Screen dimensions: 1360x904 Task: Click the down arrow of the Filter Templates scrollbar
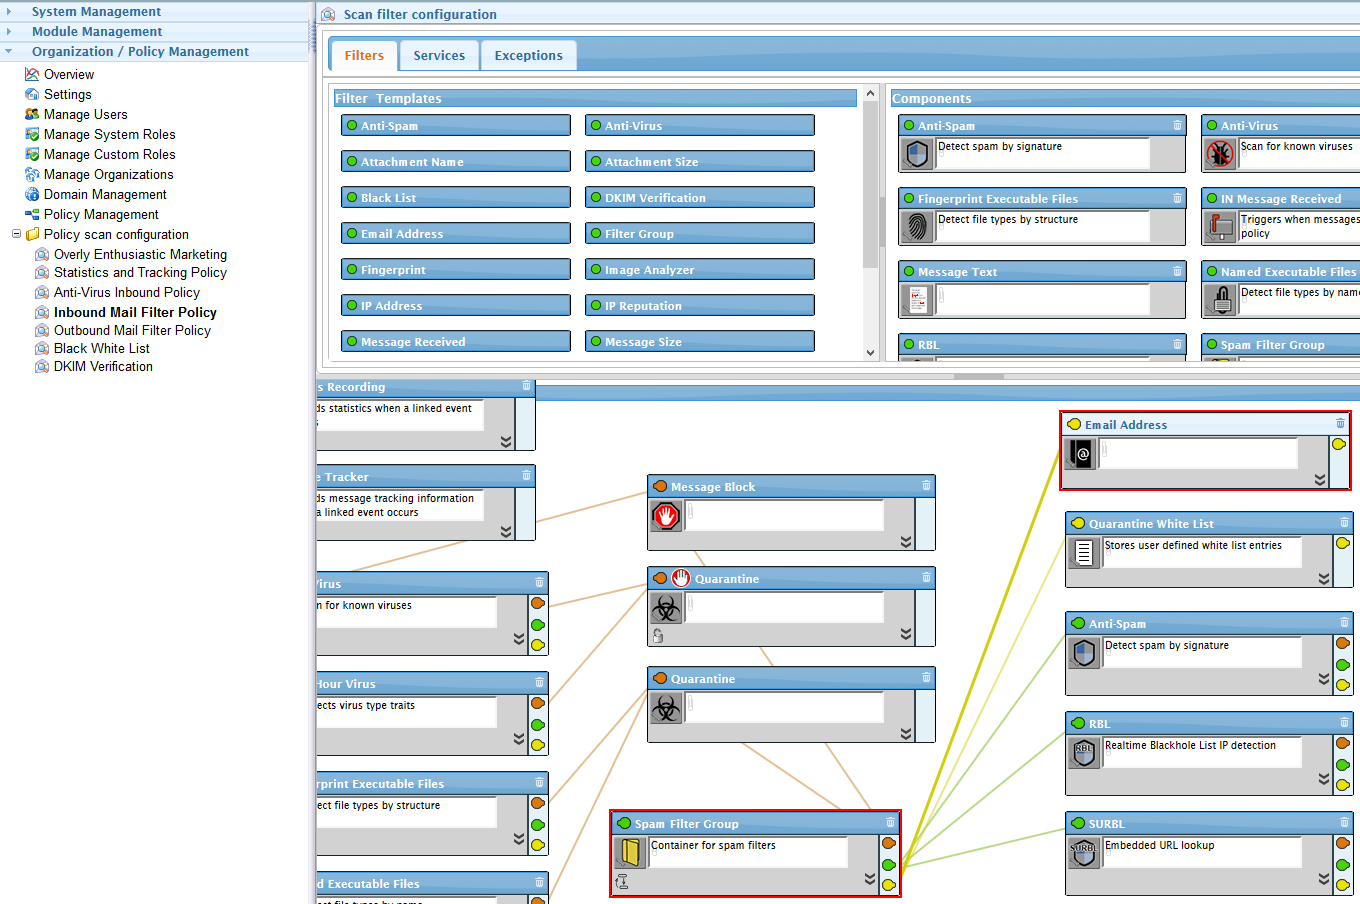870,352
